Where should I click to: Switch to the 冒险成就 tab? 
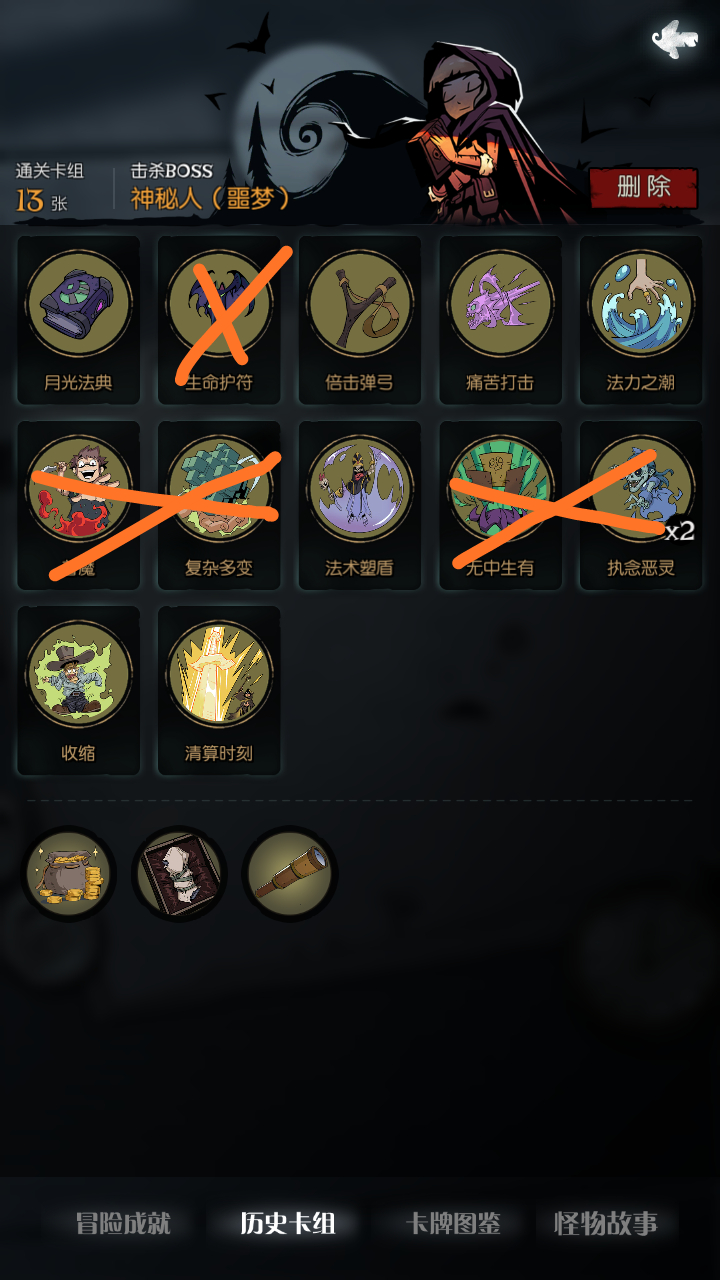click(123, 1223)
